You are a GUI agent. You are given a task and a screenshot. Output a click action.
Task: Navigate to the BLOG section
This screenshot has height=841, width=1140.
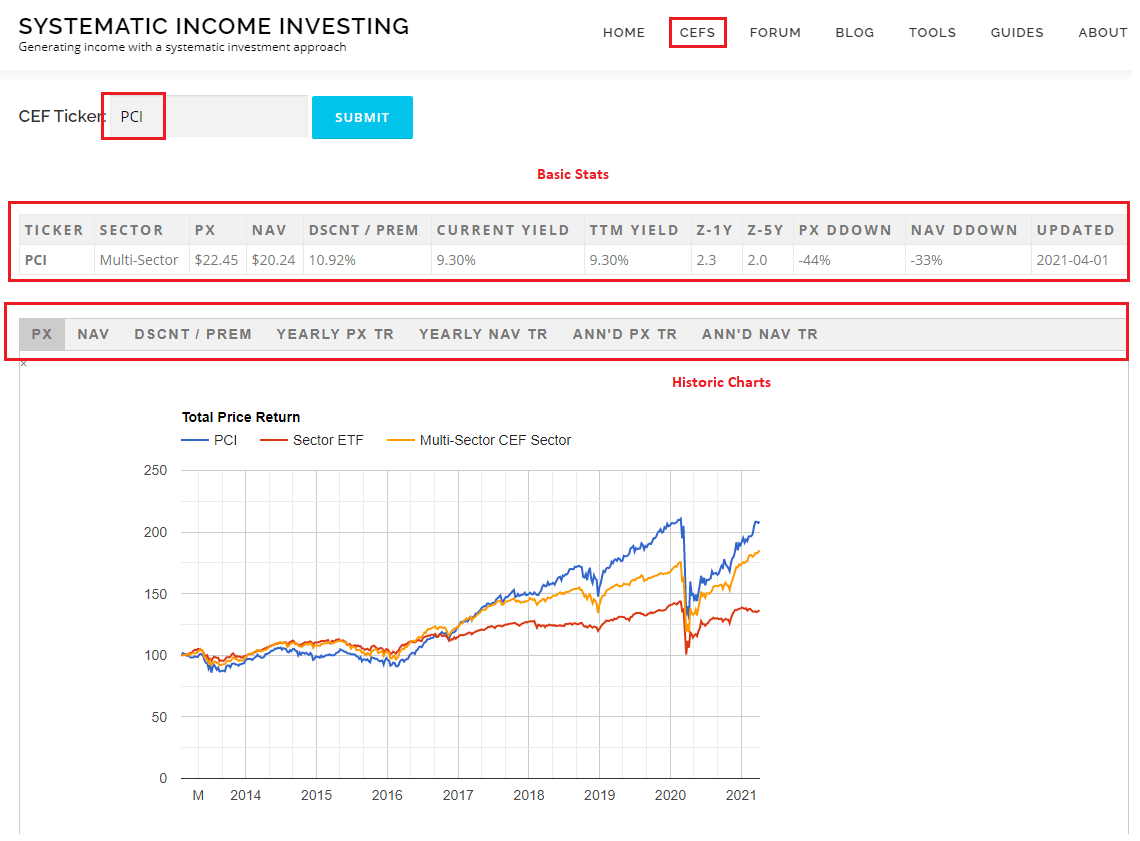855,33
